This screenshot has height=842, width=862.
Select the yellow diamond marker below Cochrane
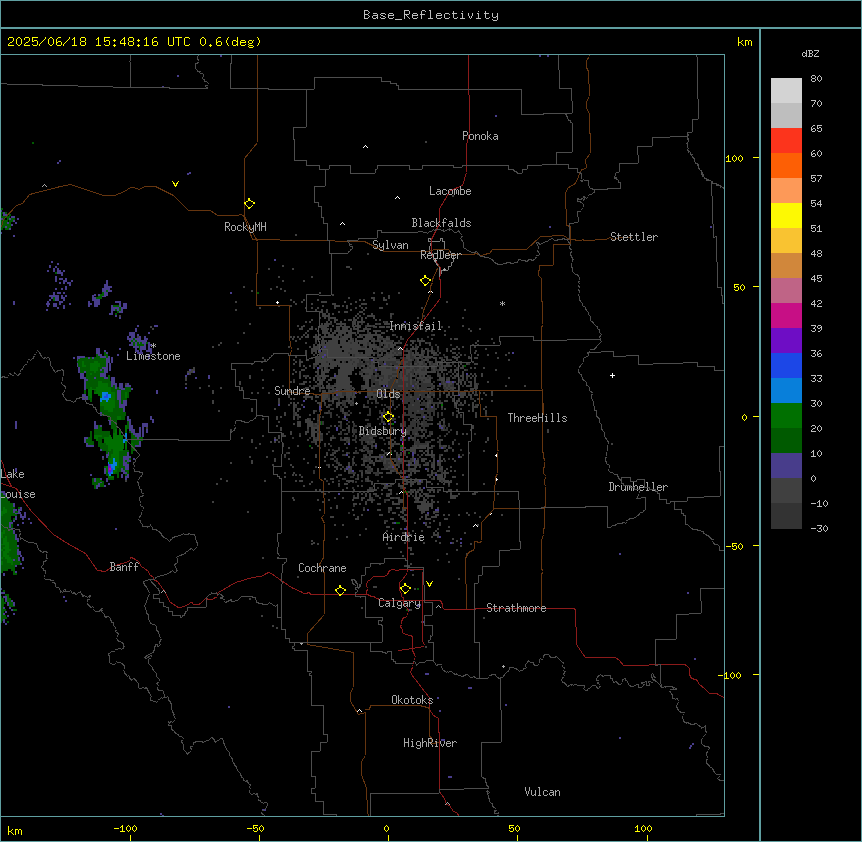(340, 590)
